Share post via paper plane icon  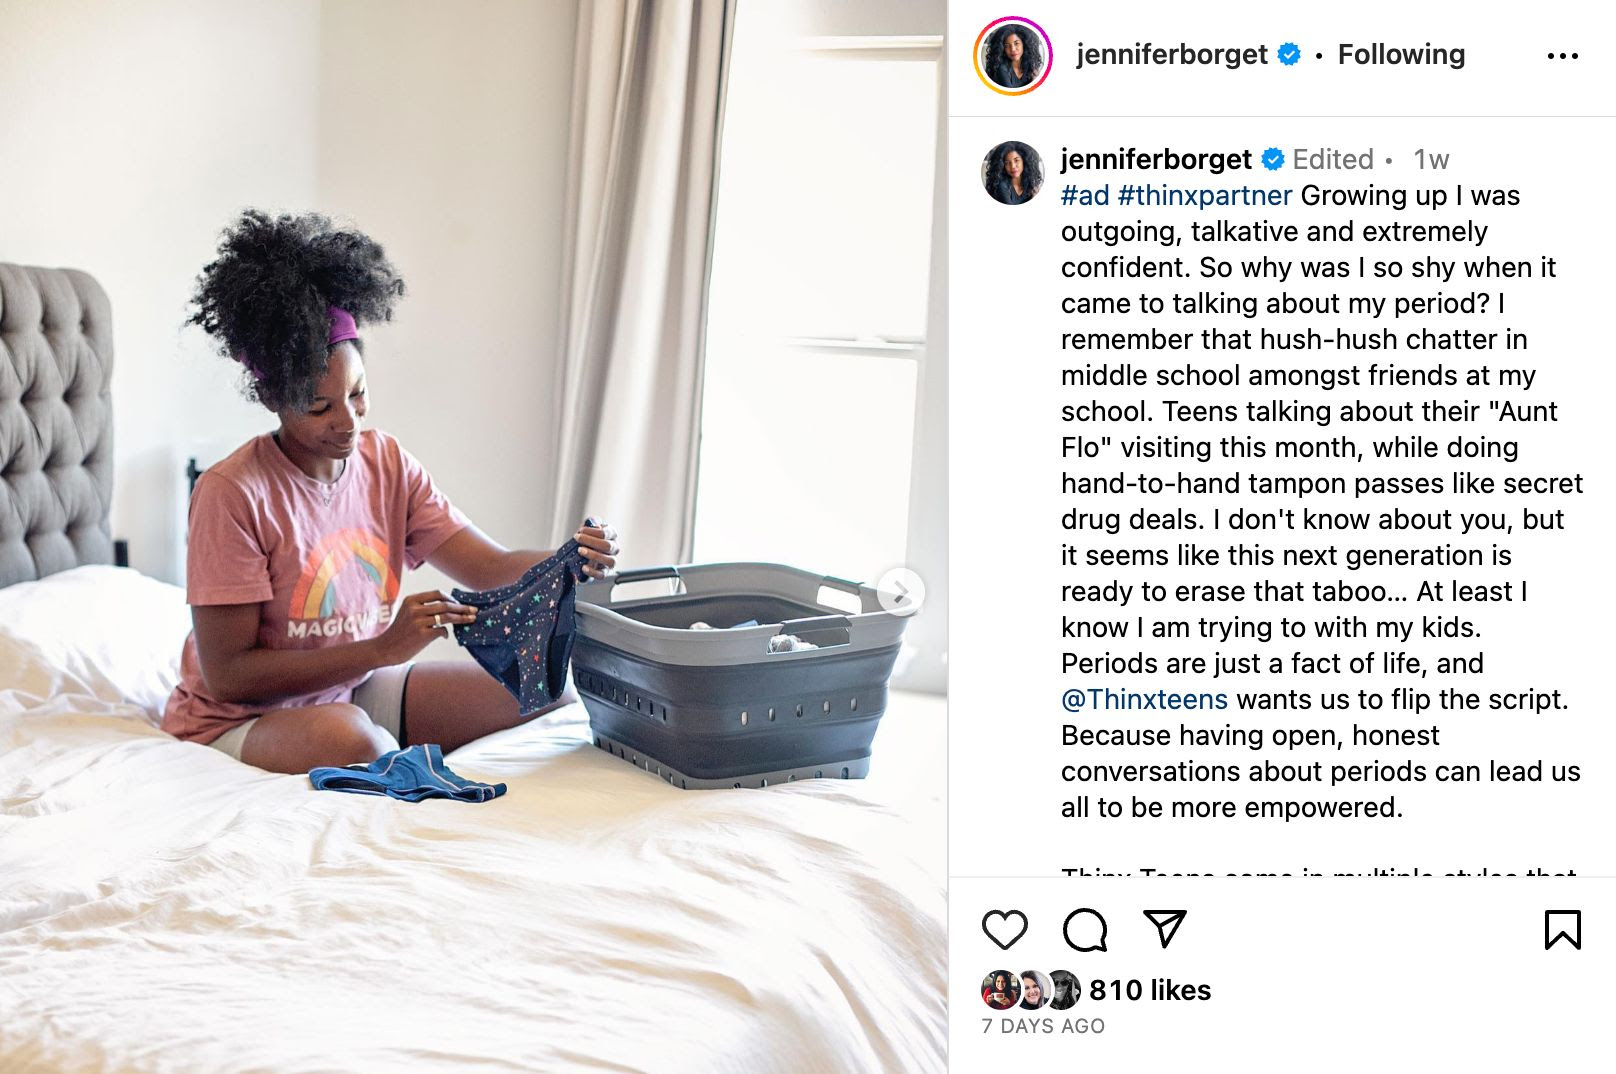[1165, 930]
